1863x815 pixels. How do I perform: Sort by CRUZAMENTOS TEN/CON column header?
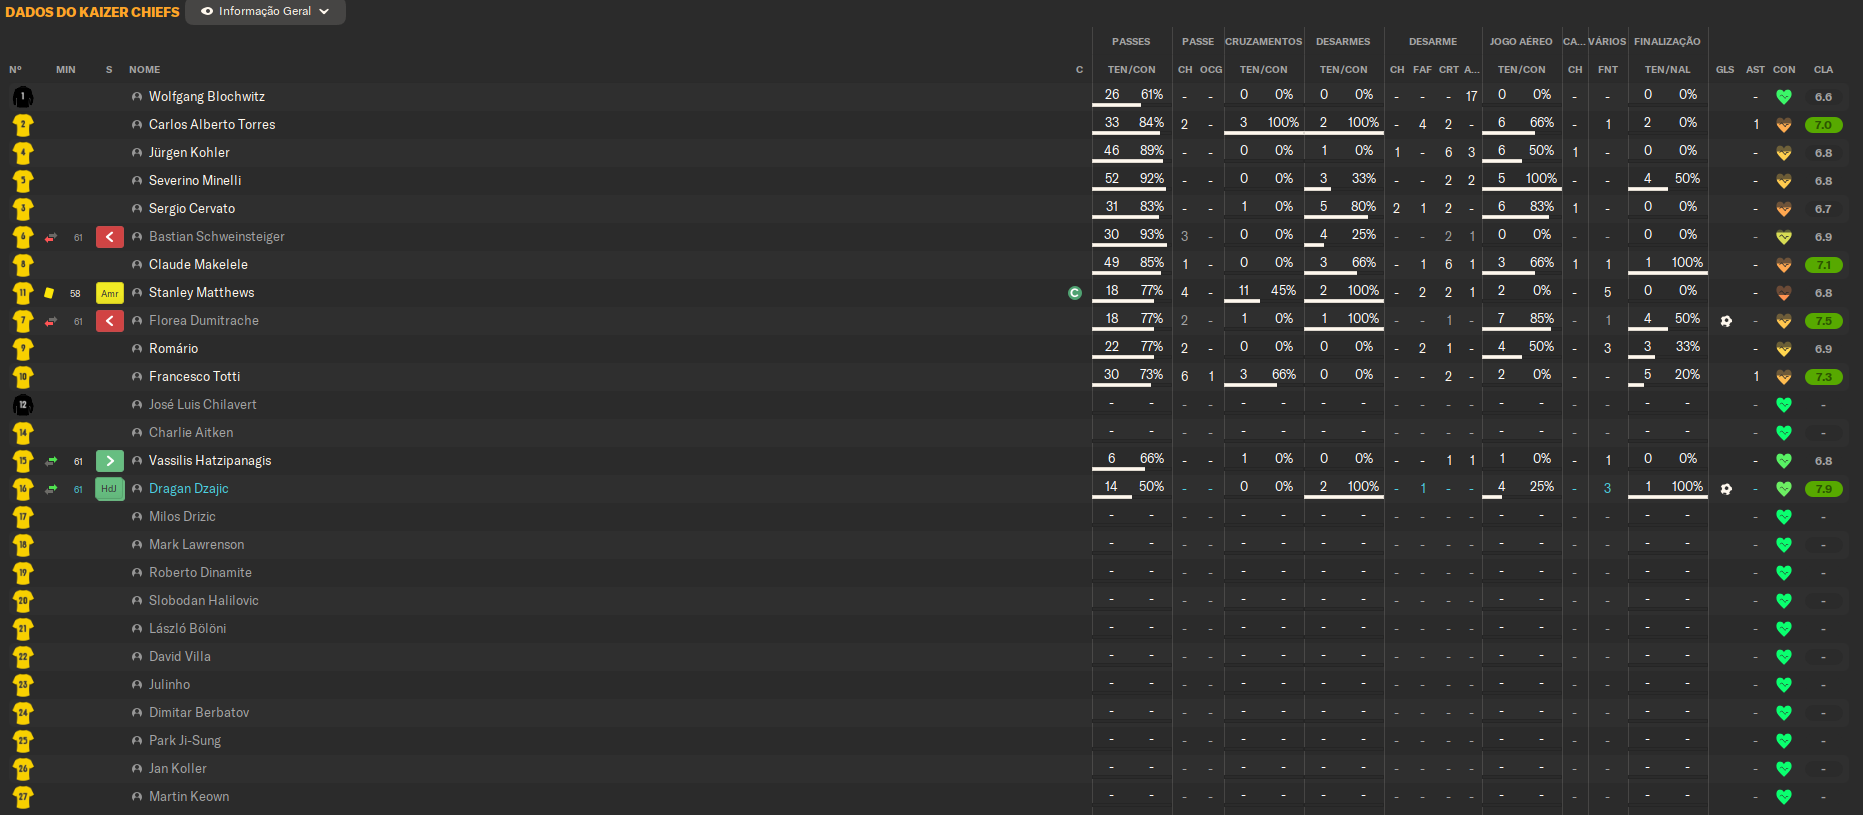1263,70
